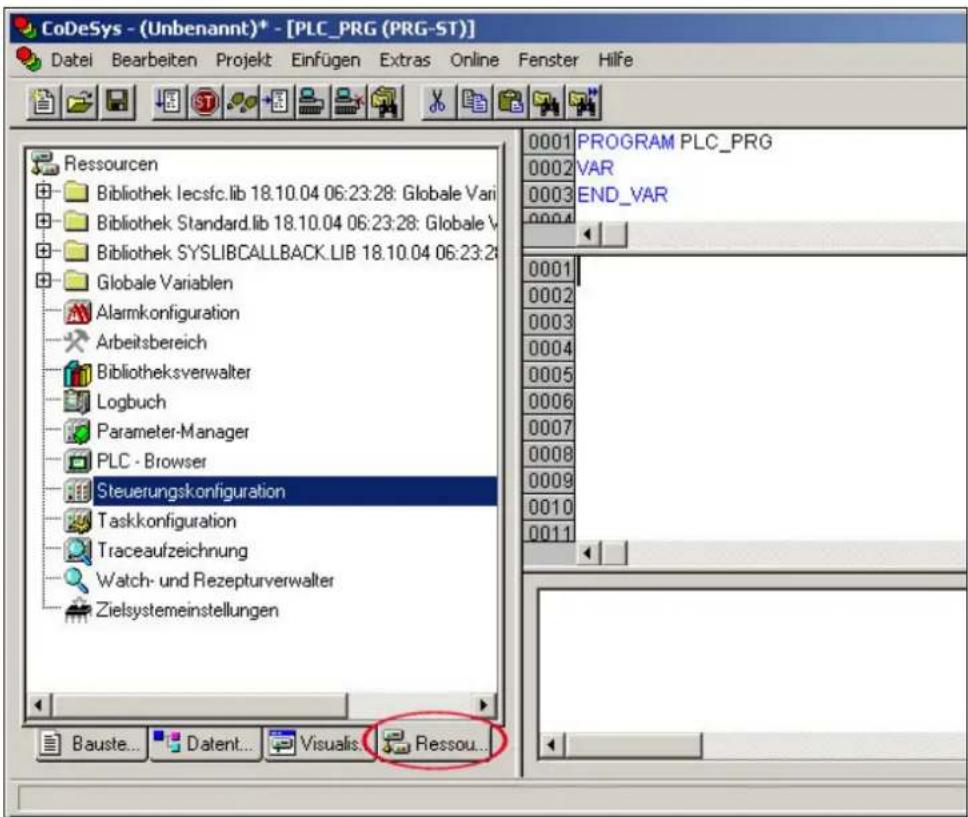
Task: Save project using the floppy disk icon
Action: 118,101
